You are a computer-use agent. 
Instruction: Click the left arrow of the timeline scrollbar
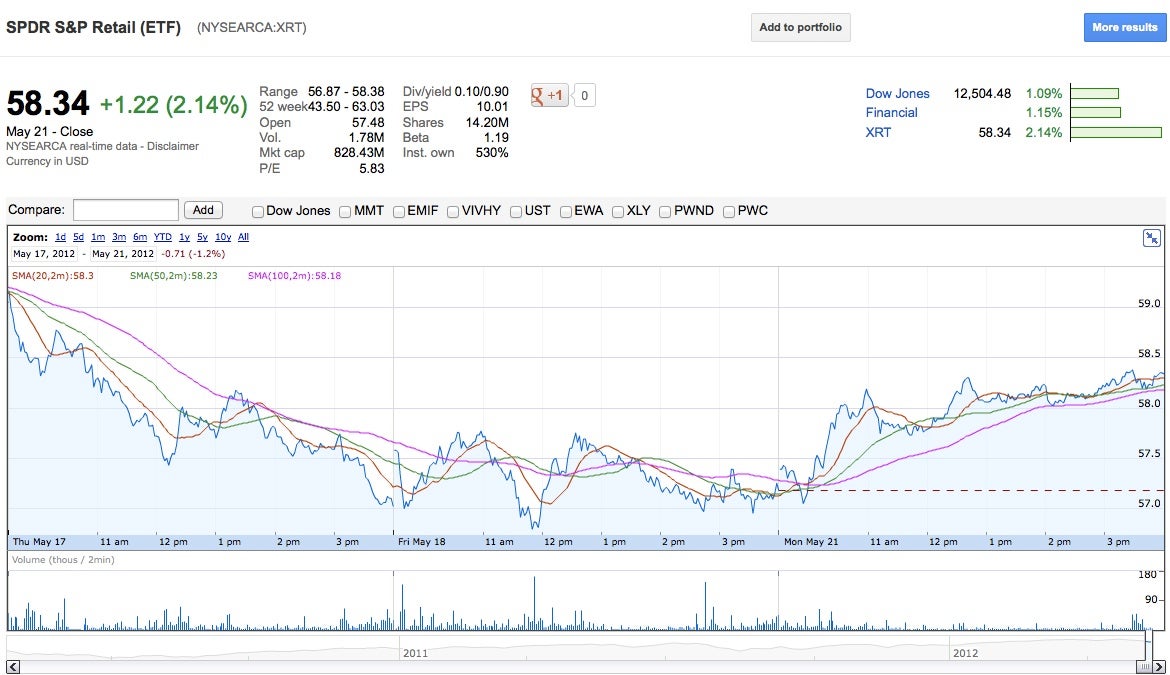point(13,667)
